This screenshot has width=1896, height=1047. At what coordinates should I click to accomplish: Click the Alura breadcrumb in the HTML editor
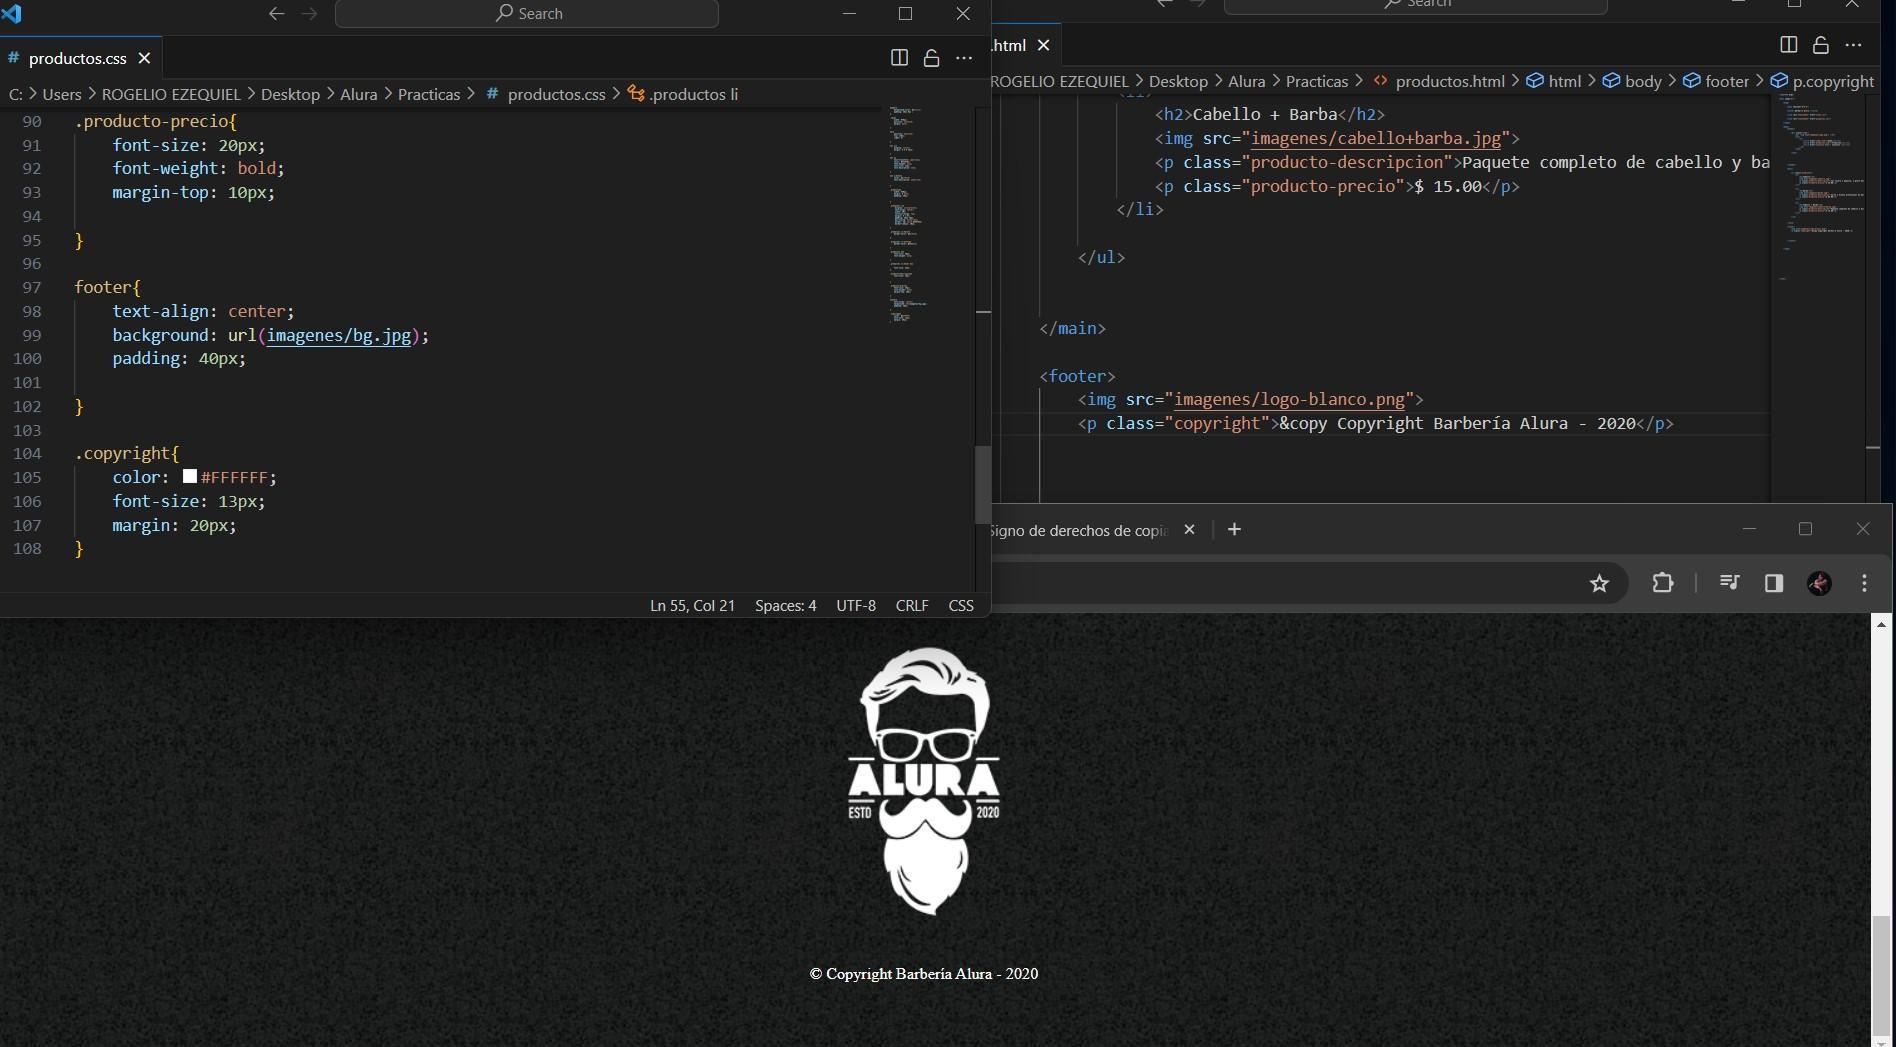(x=1246, y=81)
